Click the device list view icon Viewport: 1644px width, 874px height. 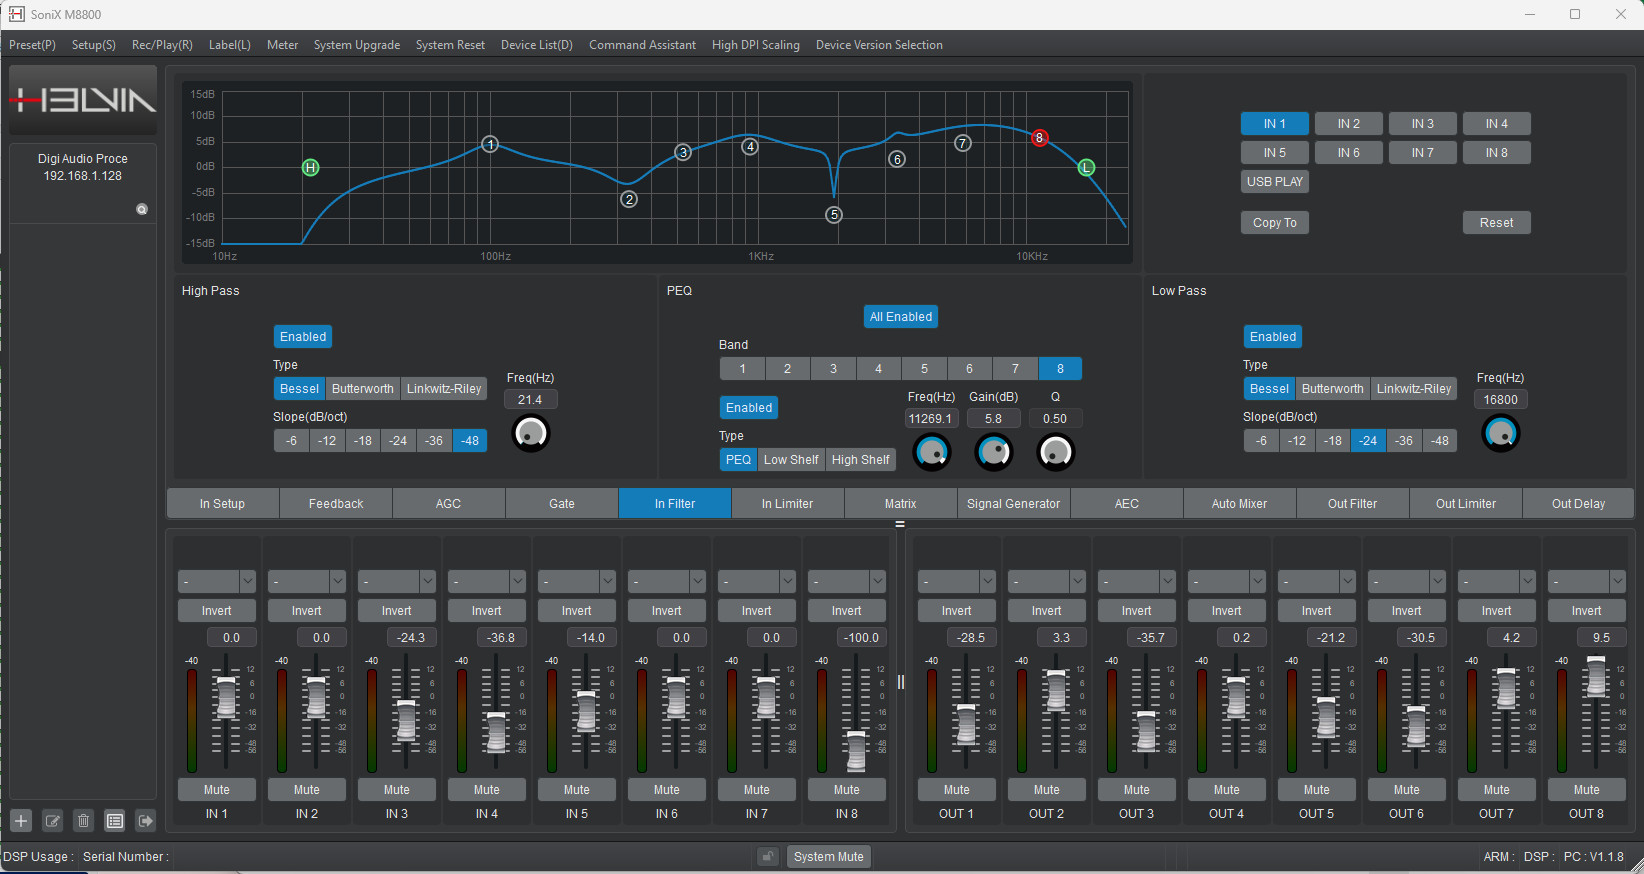115,821
